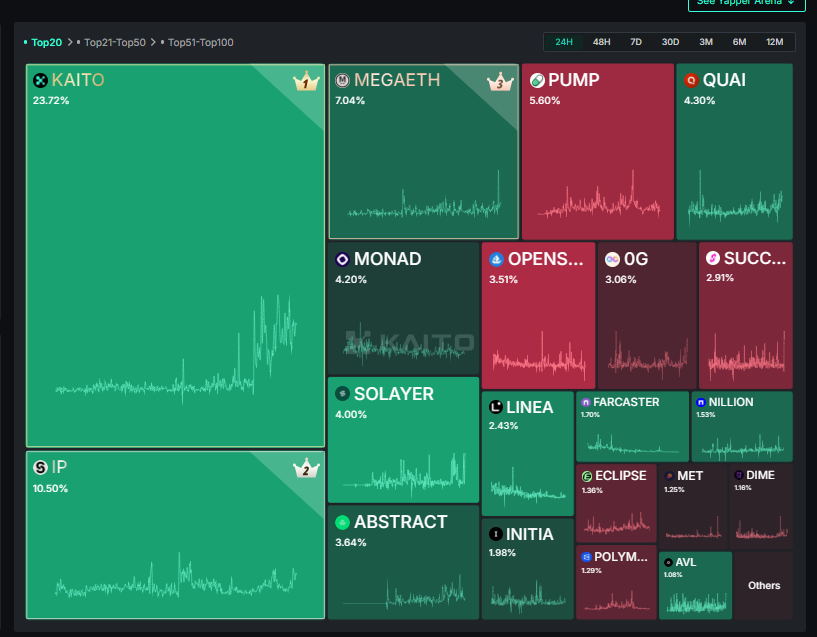Click the PUMP 5.60% value
817x637 pixels.
544,101
